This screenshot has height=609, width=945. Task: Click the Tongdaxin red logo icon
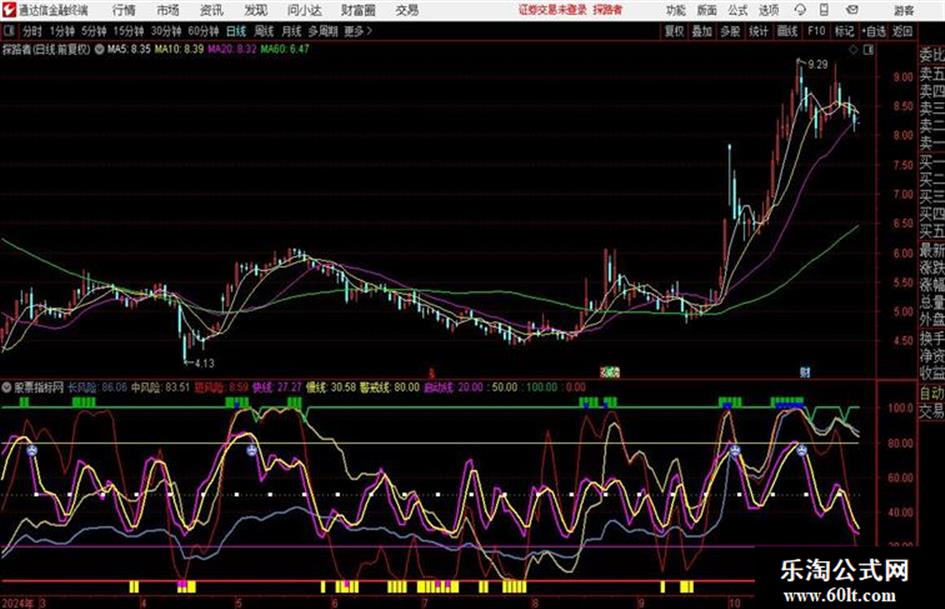[x=9, y=10]
